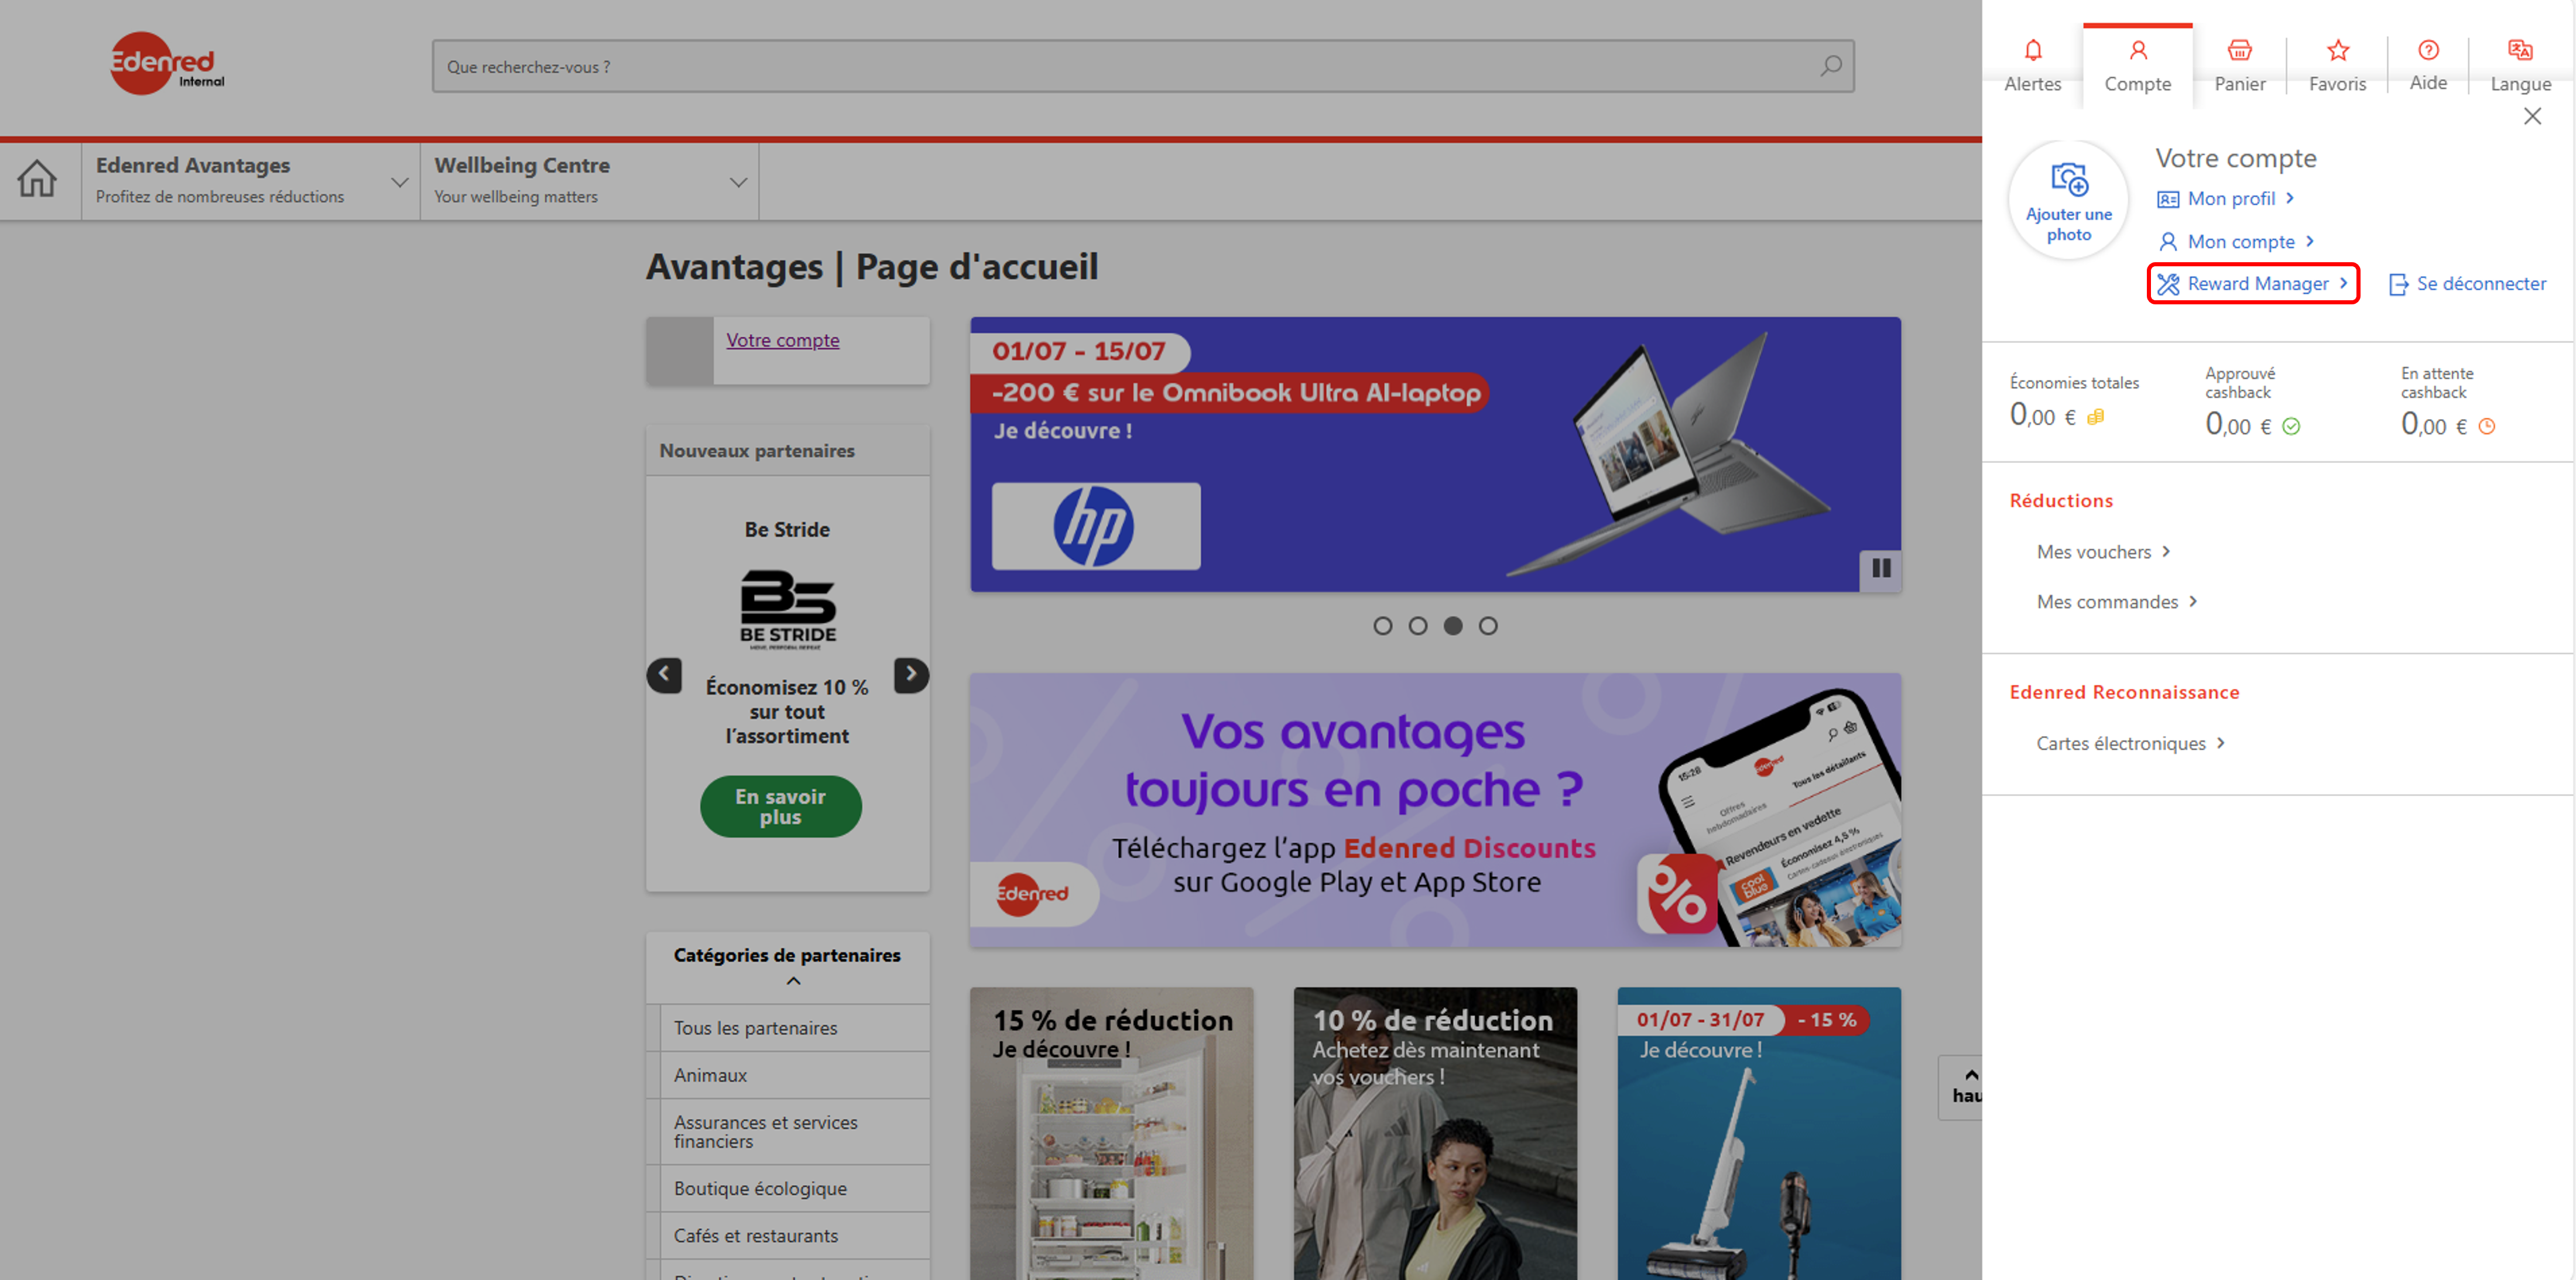Show previous new partner
Screen dimensions: 2576x1280
[x=664, y=675]
